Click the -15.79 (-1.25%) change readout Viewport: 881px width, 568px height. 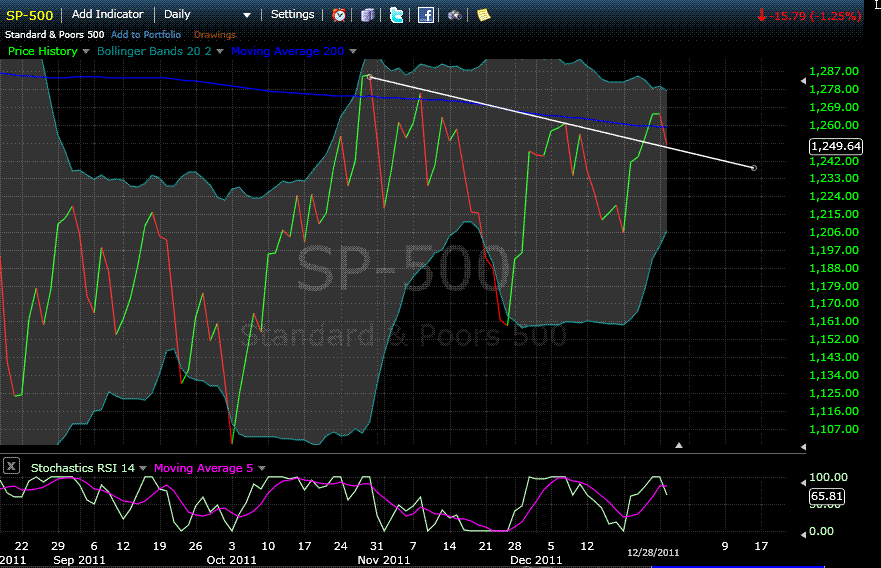[x=809, y=16]
